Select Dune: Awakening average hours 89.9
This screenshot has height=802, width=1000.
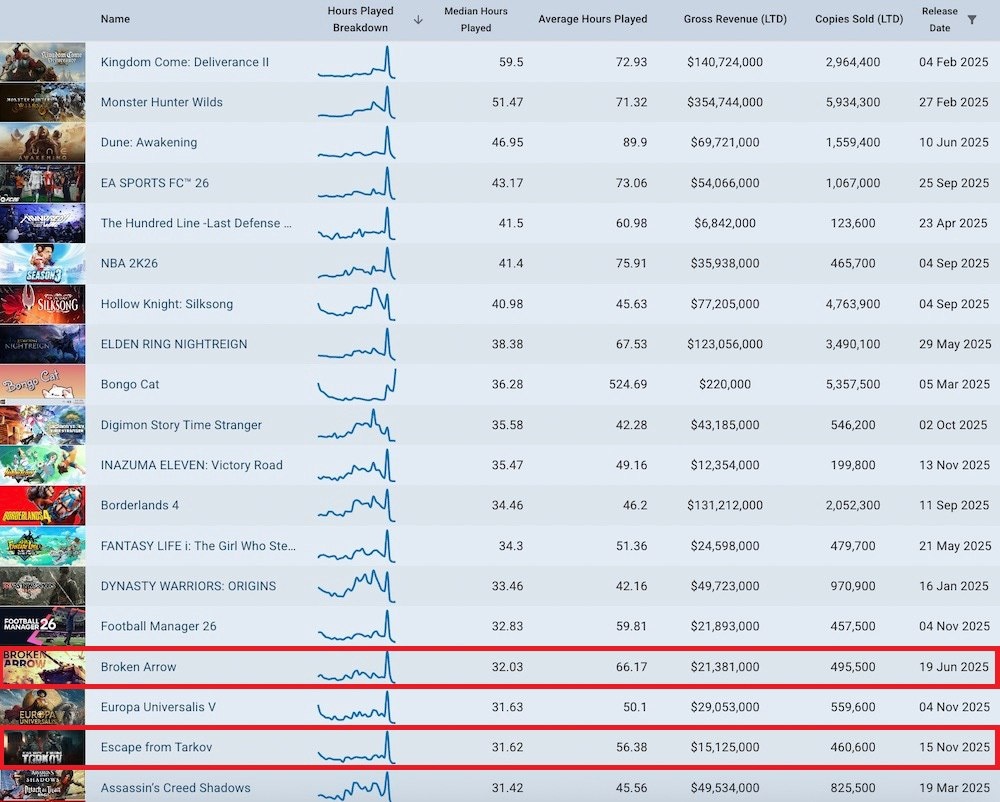635,142
